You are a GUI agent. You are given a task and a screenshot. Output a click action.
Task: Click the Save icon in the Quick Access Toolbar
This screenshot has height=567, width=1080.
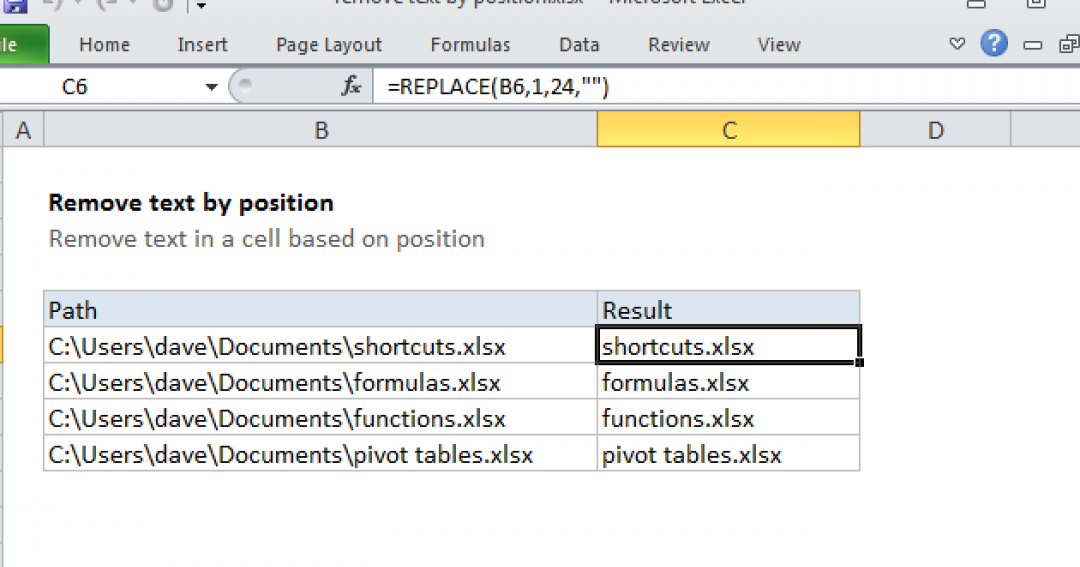(14, 6)
